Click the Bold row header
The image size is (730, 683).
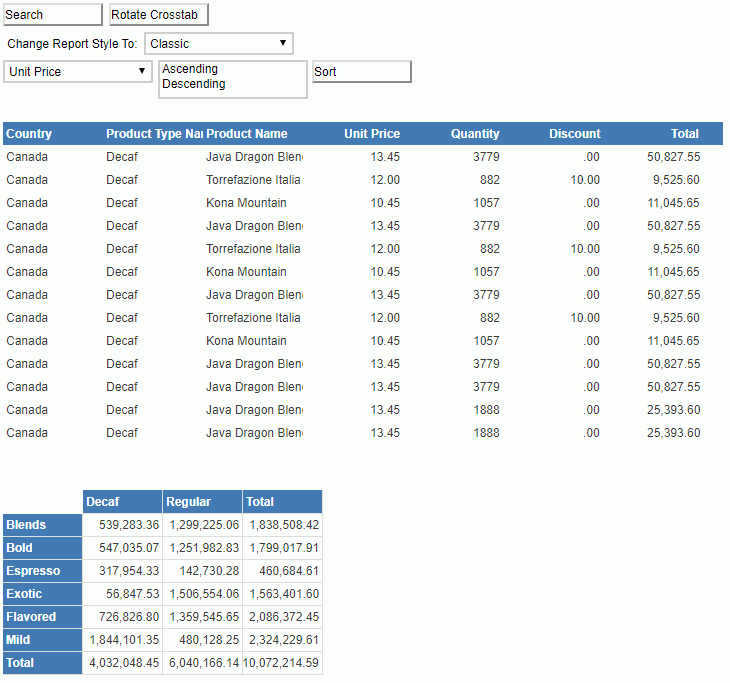pyautogui.click(x=43, y=548)
